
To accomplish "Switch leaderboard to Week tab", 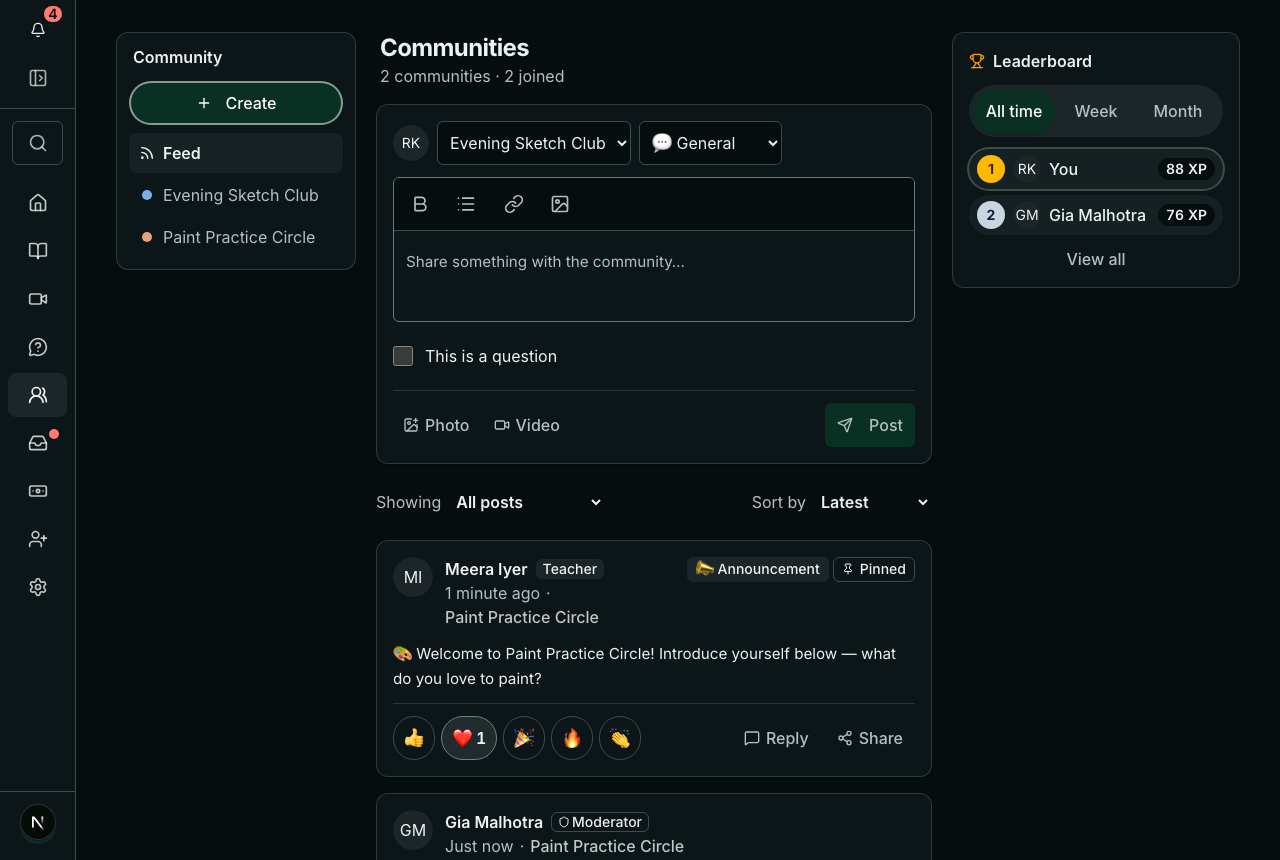I will click(1096, 111).
